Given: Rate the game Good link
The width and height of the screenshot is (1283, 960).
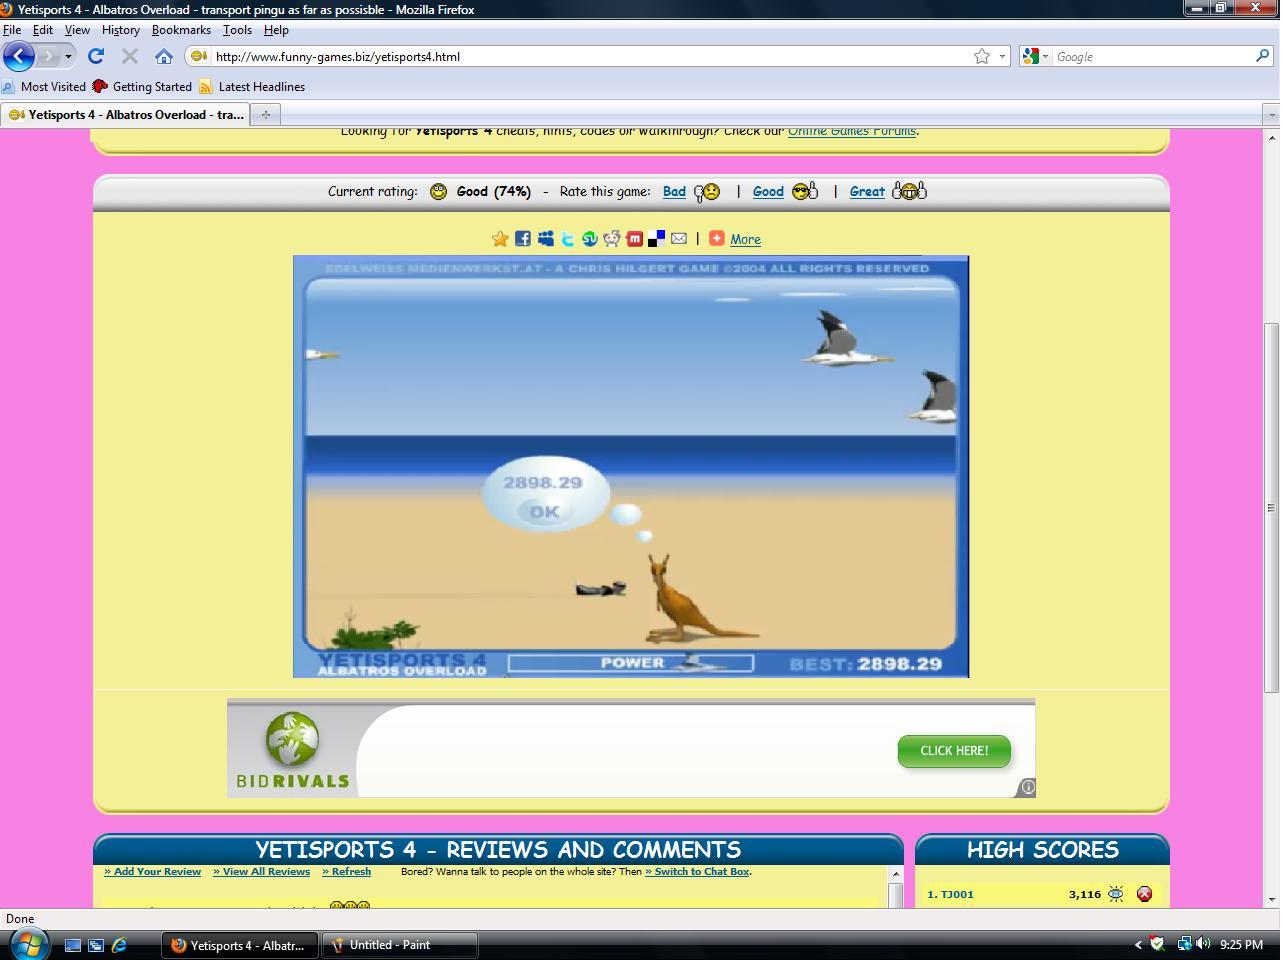Looking at the screenshot, I should pos(768,191).
